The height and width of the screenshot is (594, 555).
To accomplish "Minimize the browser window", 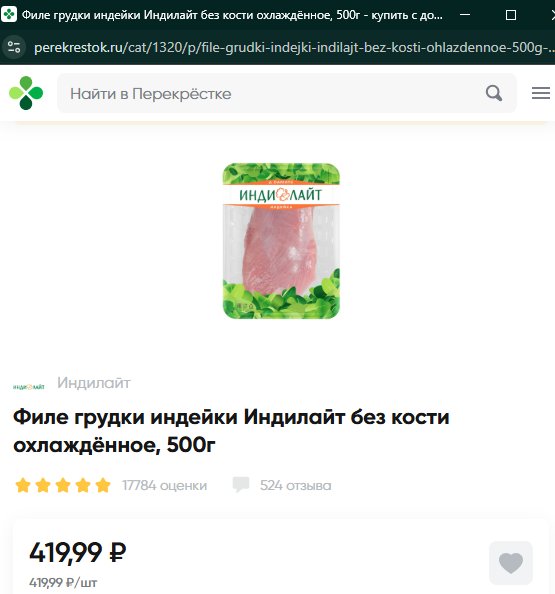I will coord(465,15).
